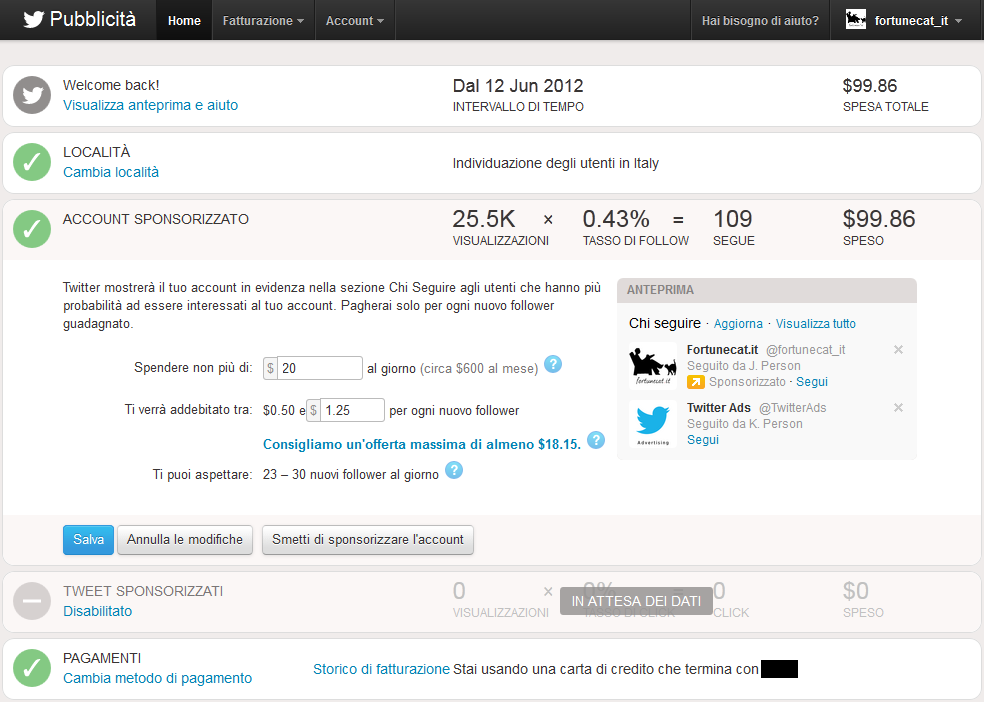The width and height of the screenshot is (984, 702).
Task: Click the 'ANTEPRIMA' panel header
Action: [767, 290]
